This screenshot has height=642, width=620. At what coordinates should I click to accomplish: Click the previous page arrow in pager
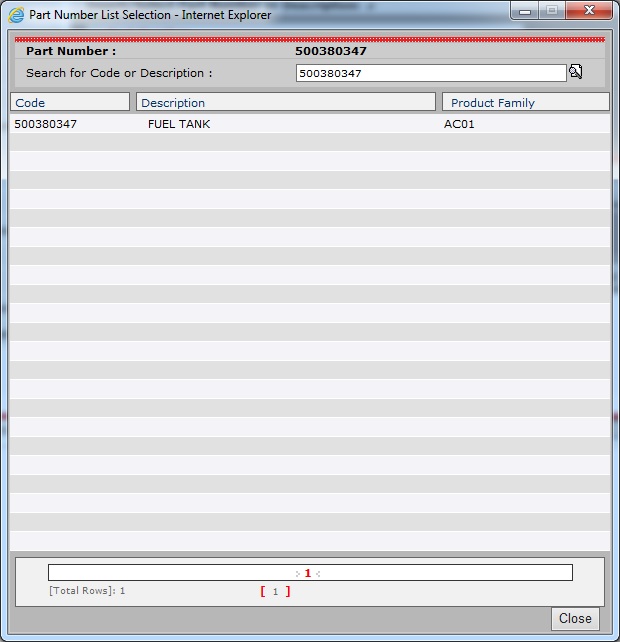[x=298, y=574]
